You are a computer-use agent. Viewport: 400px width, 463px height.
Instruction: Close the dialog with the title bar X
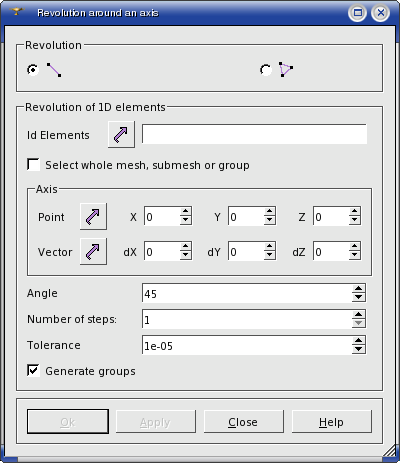[380, 13]
